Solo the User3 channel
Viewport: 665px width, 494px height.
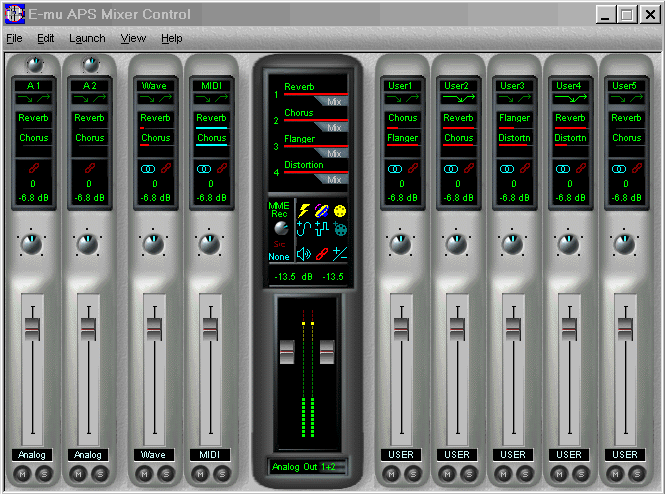click(x=525, y=474)
